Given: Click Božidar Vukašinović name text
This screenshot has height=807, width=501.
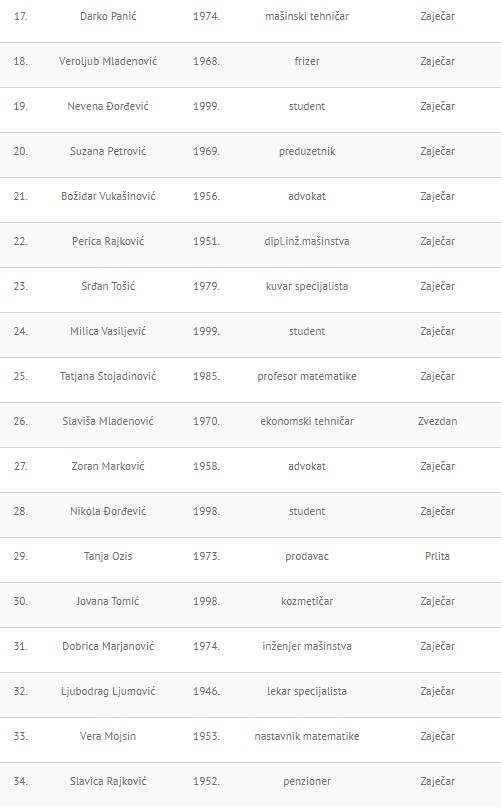Looking at the screenshot, I should (x=108, y=196).
